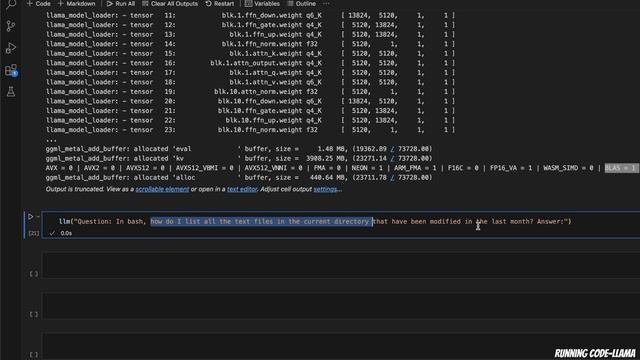The height and width of the screenshot is (360, 640).
Task: Open the toolbar more actions ellipsis
Action: 326,4
